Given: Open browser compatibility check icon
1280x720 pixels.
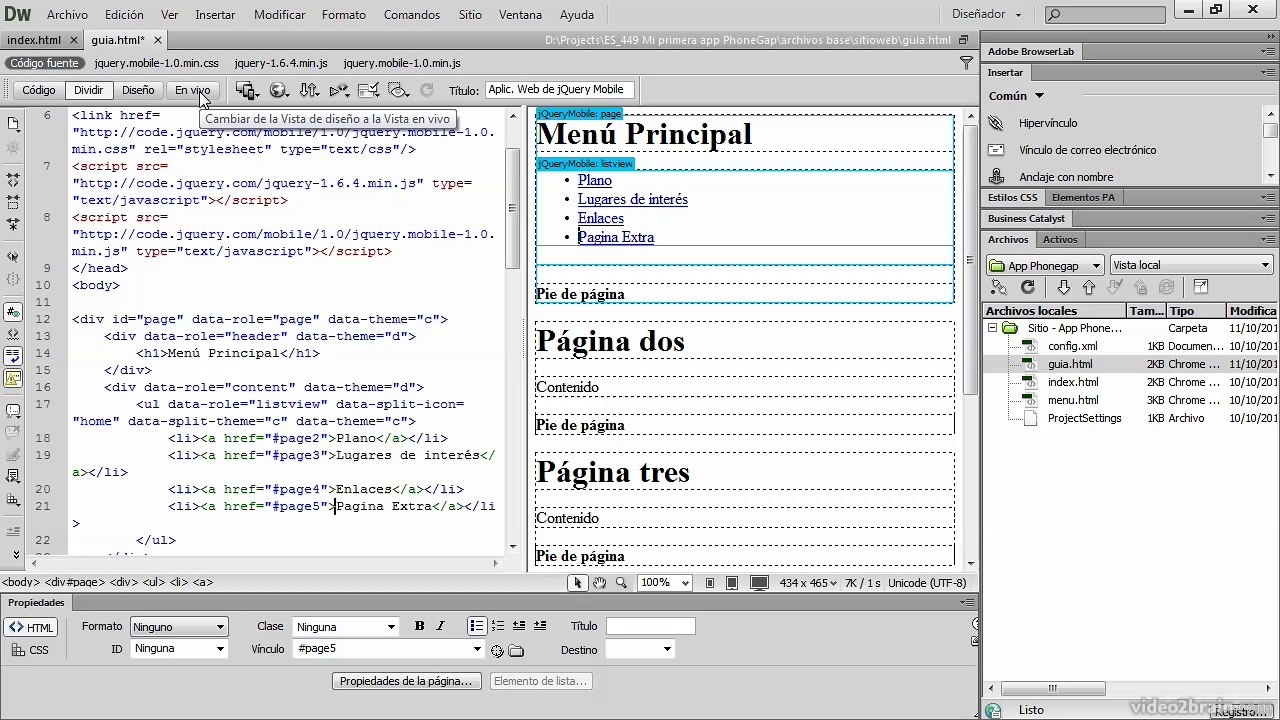Looking at the screenshot, I should (x=368, y=90).
